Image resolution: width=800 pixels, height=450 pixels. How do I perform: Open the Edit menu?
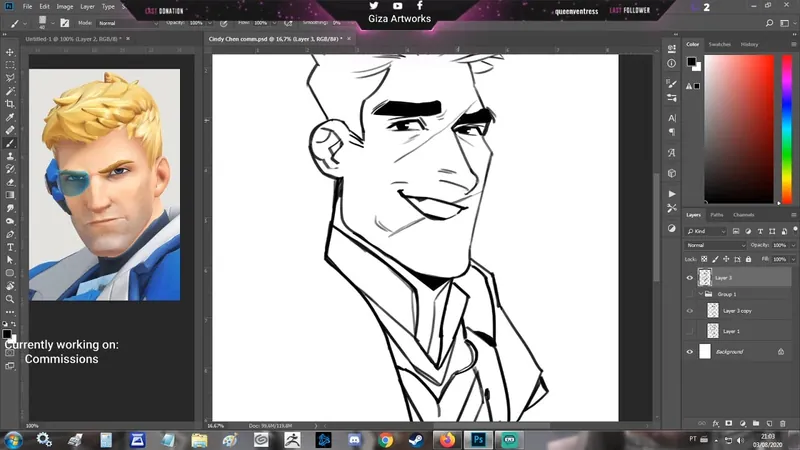point(44,7)
